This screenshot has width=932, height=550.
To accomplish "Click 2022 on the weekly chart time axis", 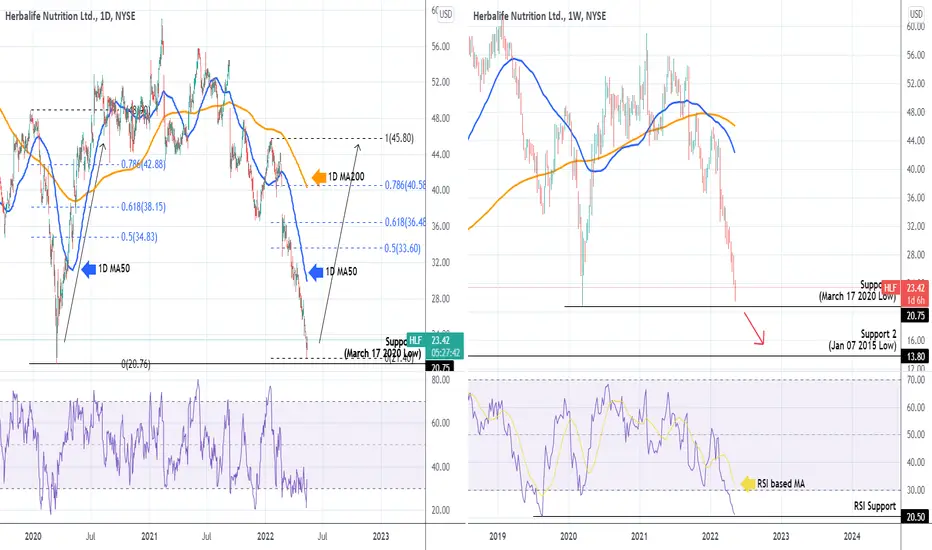I will (x=710, y=536).
